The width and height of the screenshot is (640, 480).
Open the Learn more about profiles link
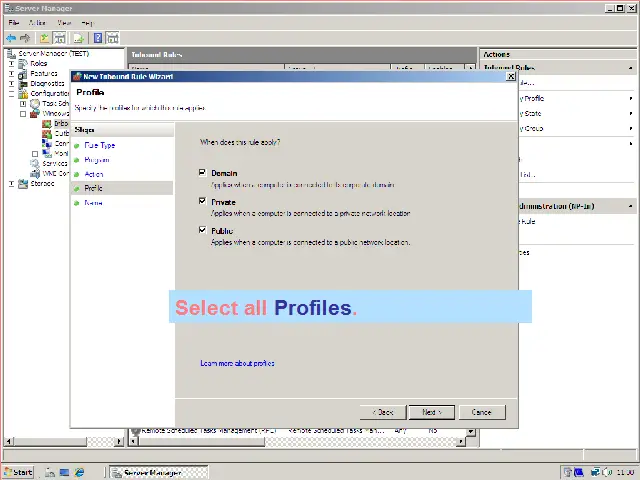[x=237, y=363]
